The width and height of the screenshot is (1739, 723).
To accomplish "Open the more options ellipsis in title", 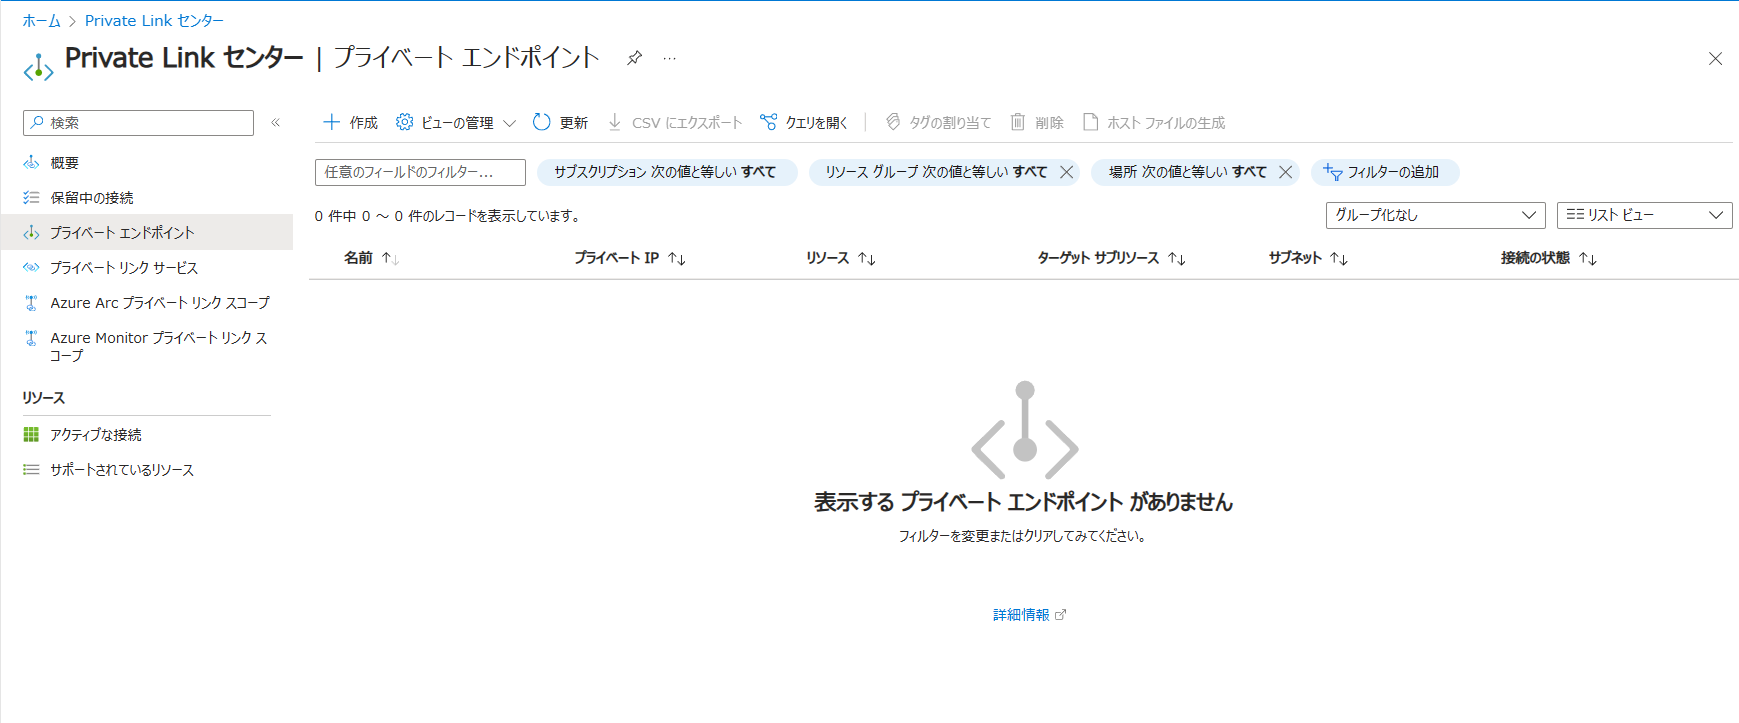I will [x=670, y=58].
